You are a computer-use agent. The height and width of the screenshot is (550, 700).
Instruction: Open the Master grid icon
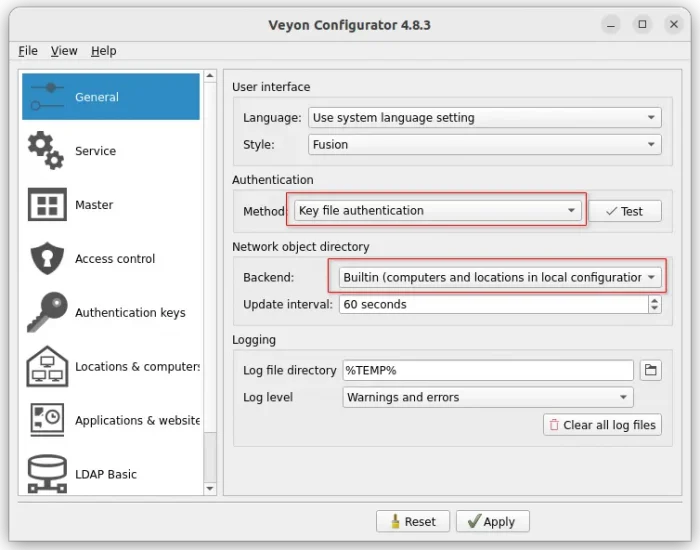(x=46, y=205)
